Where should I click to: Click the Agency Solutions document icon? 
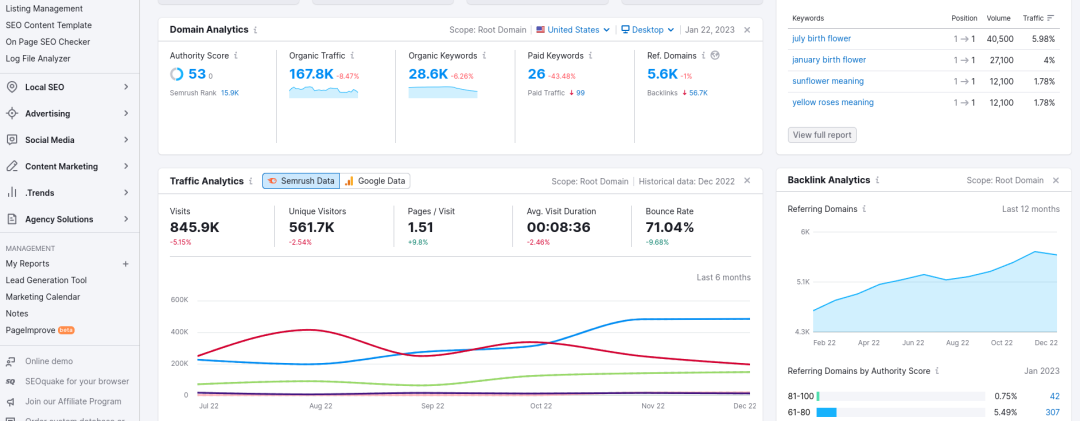[12, 219]
